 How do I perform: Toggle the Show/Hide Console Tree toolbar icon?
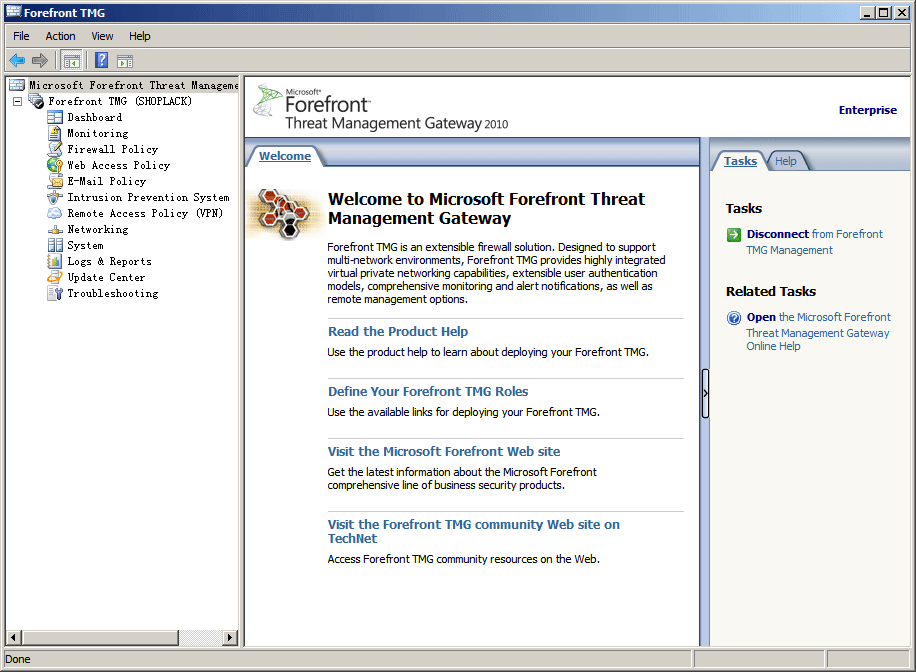(x=72, y=61)
